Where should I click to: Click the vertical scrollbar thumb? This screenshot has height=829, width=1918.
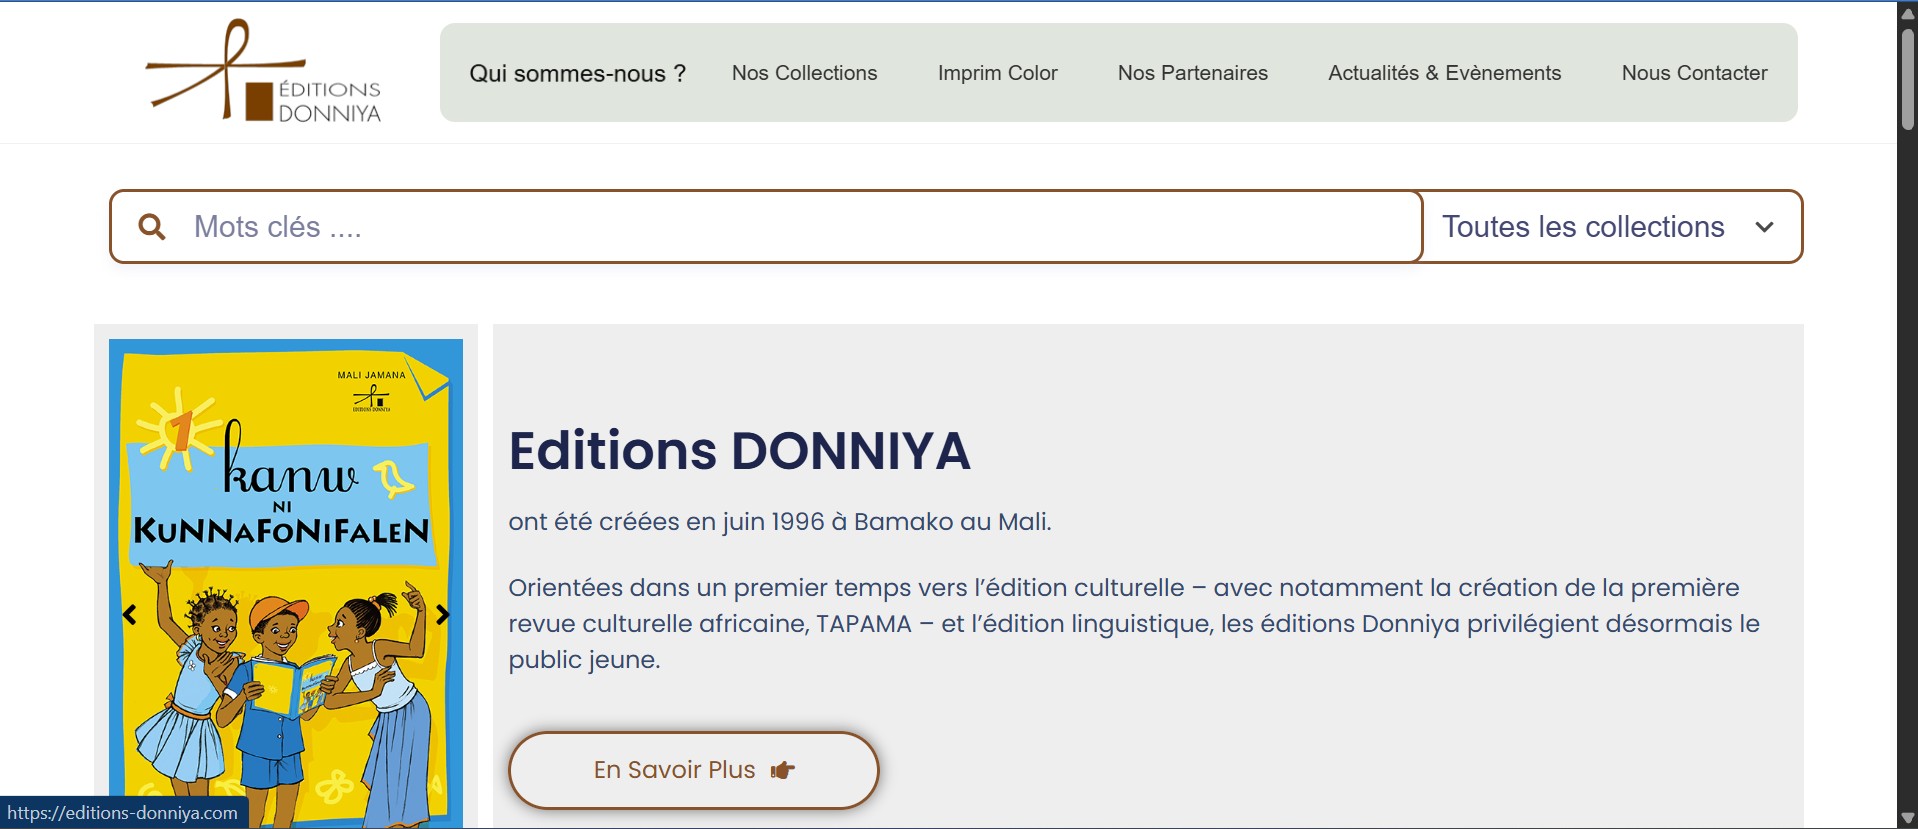(1907, 80)
